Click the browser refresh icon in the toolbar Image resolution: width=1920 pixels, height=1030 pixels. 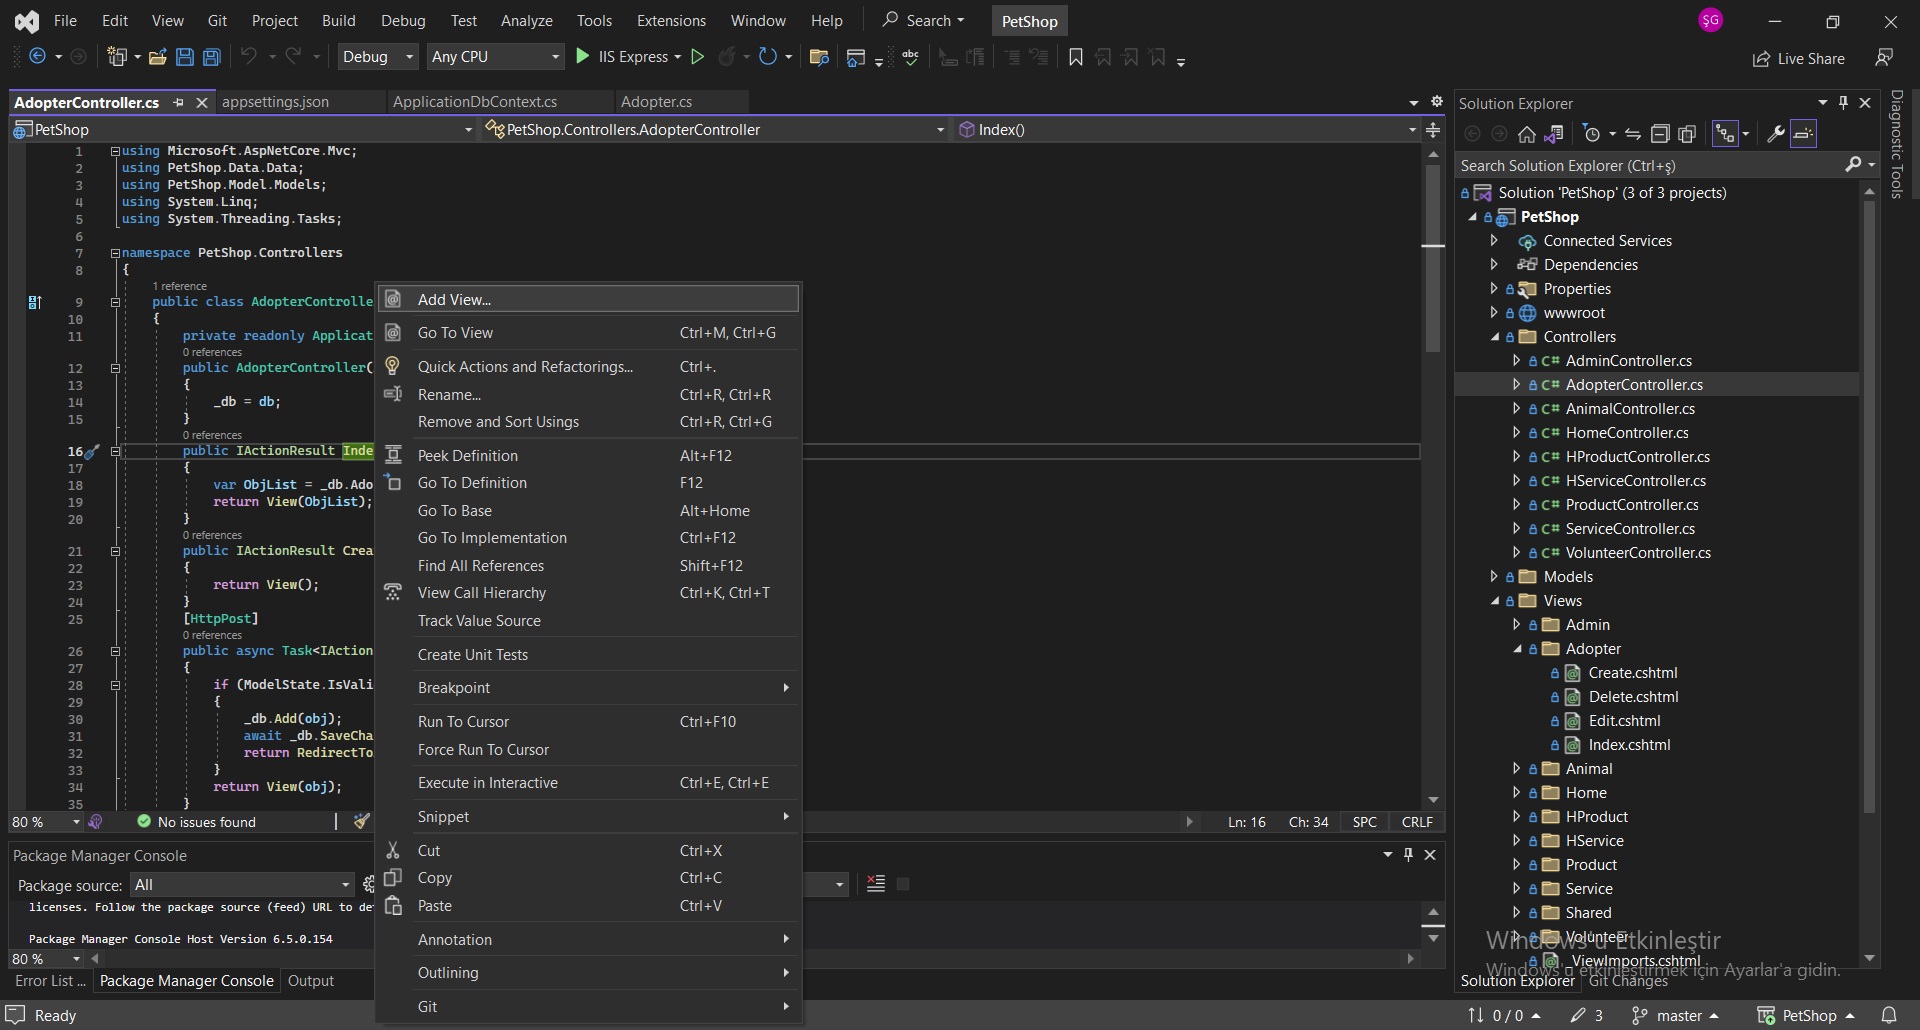pos(767,57)
